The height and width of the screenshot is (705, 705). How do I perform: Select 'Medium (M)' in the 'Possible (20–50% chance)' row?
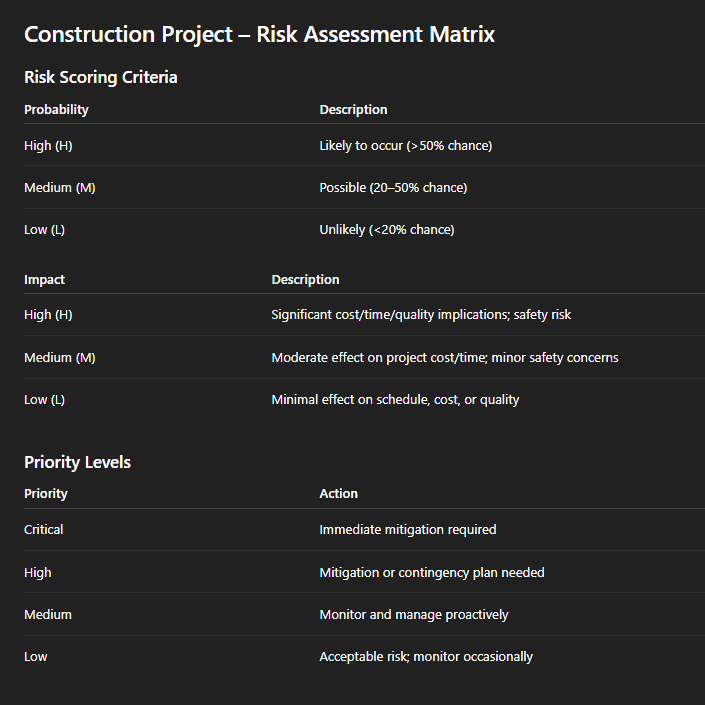(x=60, y=187)
